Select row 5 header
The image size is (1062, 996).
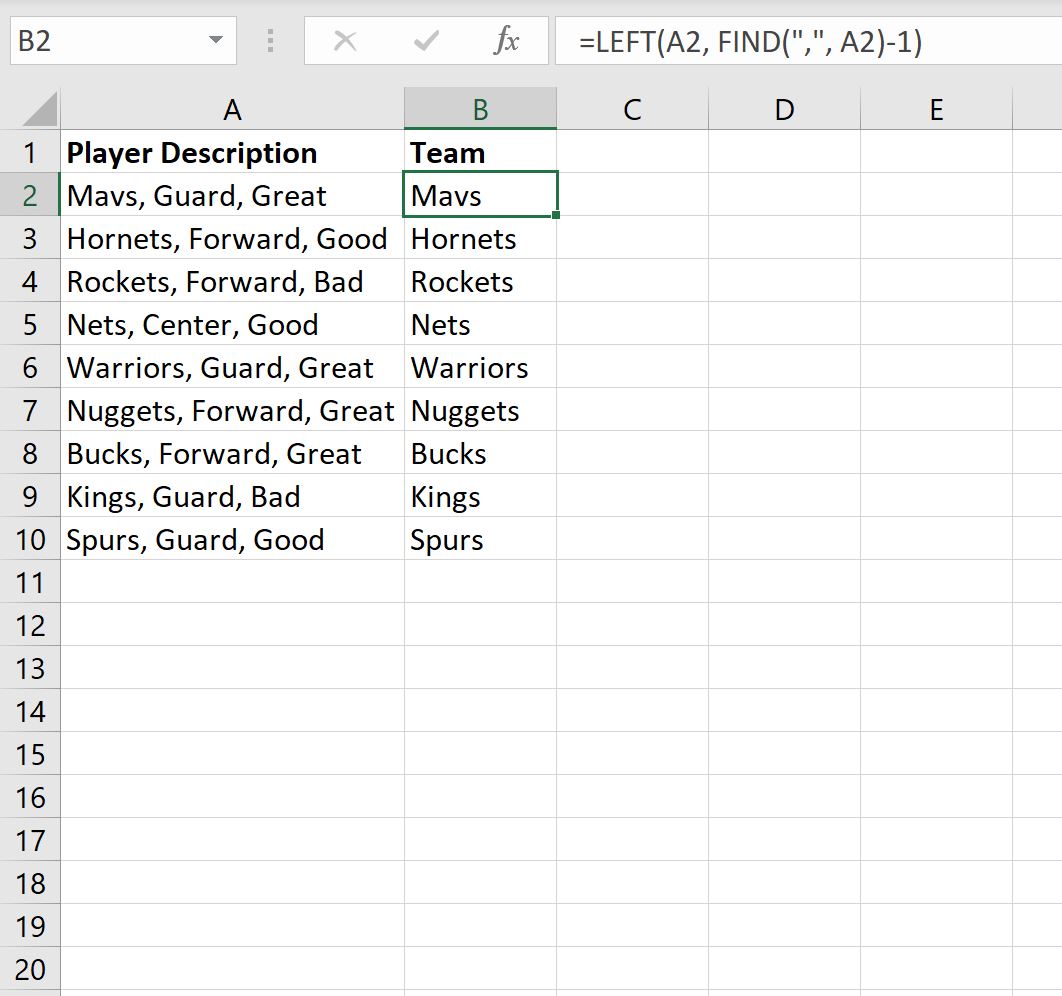(x=30, y=324)
